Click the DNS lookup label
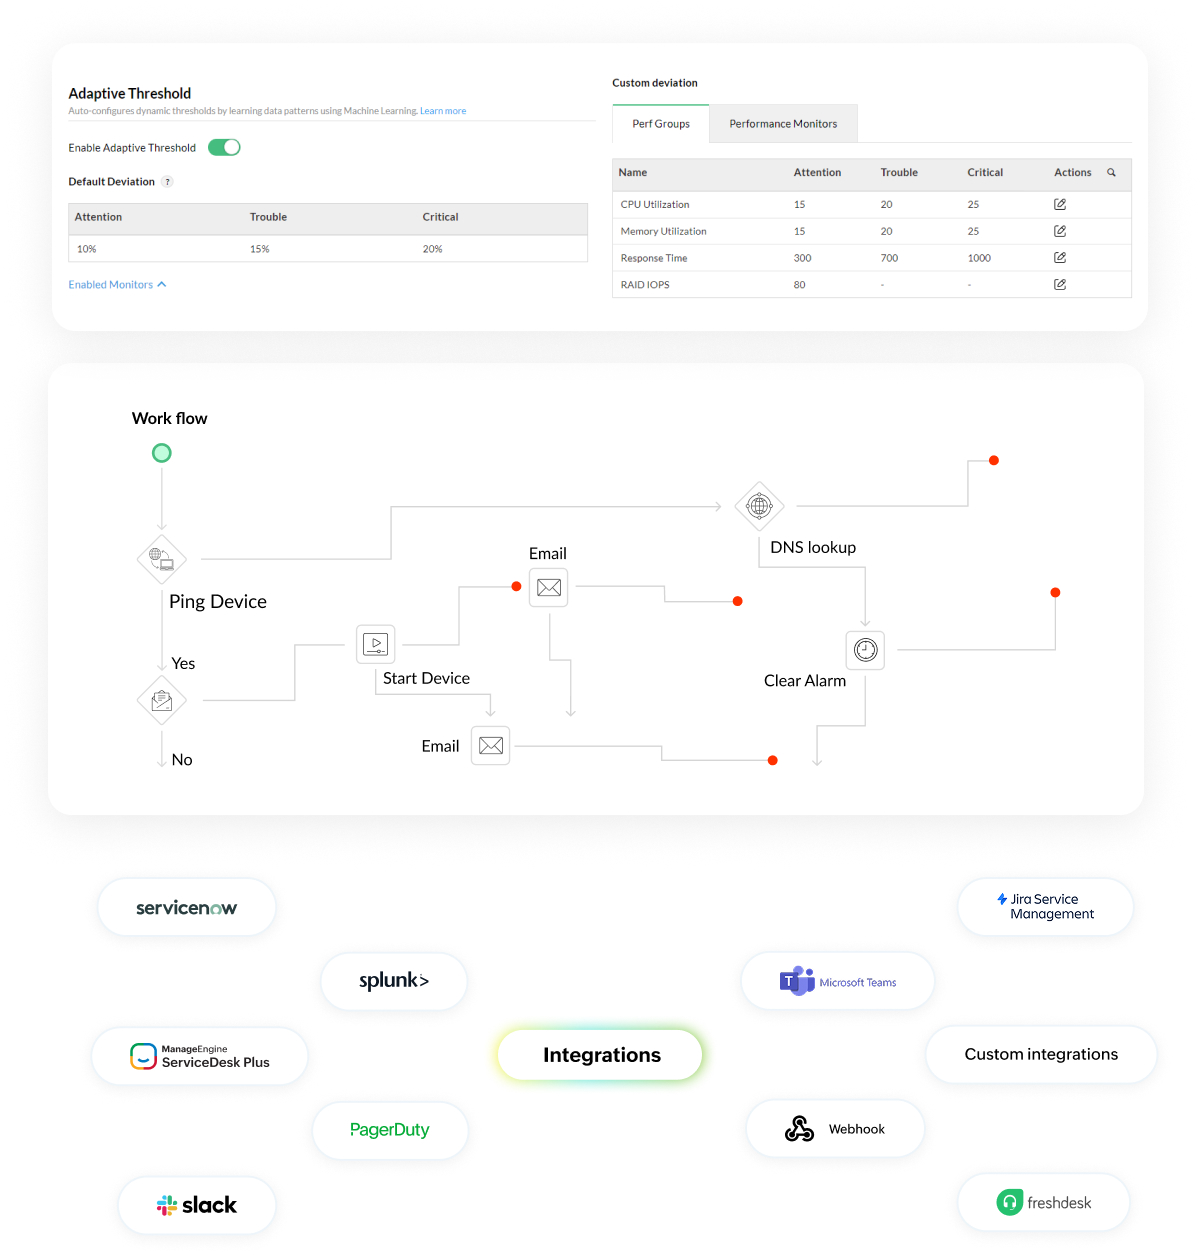The height and width of the screenshot is (1255, 1200). pos(813,548)
